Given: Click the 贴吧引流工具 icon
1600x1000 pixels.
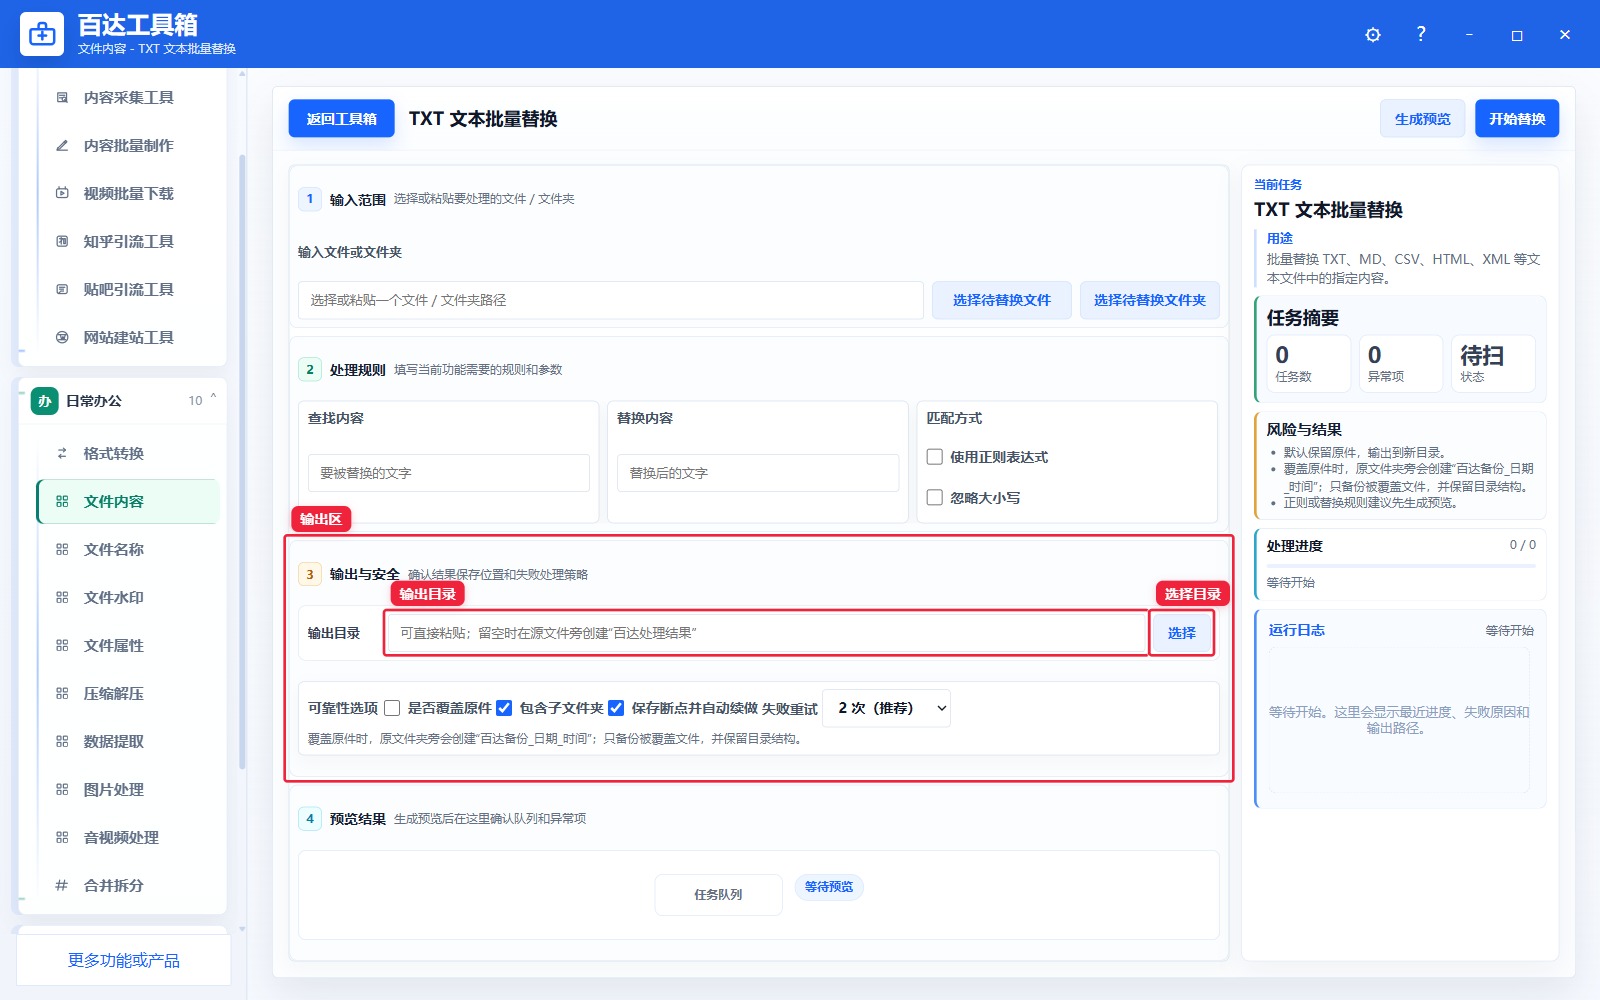Looking at the screenshot, I should point(62,290).
